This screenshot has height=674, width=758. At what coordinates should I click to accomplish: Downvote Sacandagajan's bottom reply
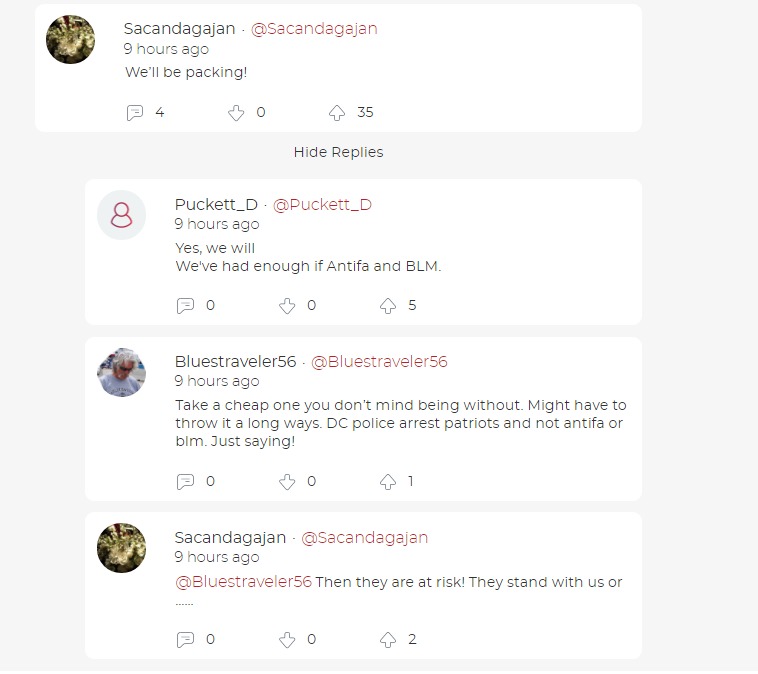click(287, 640)
